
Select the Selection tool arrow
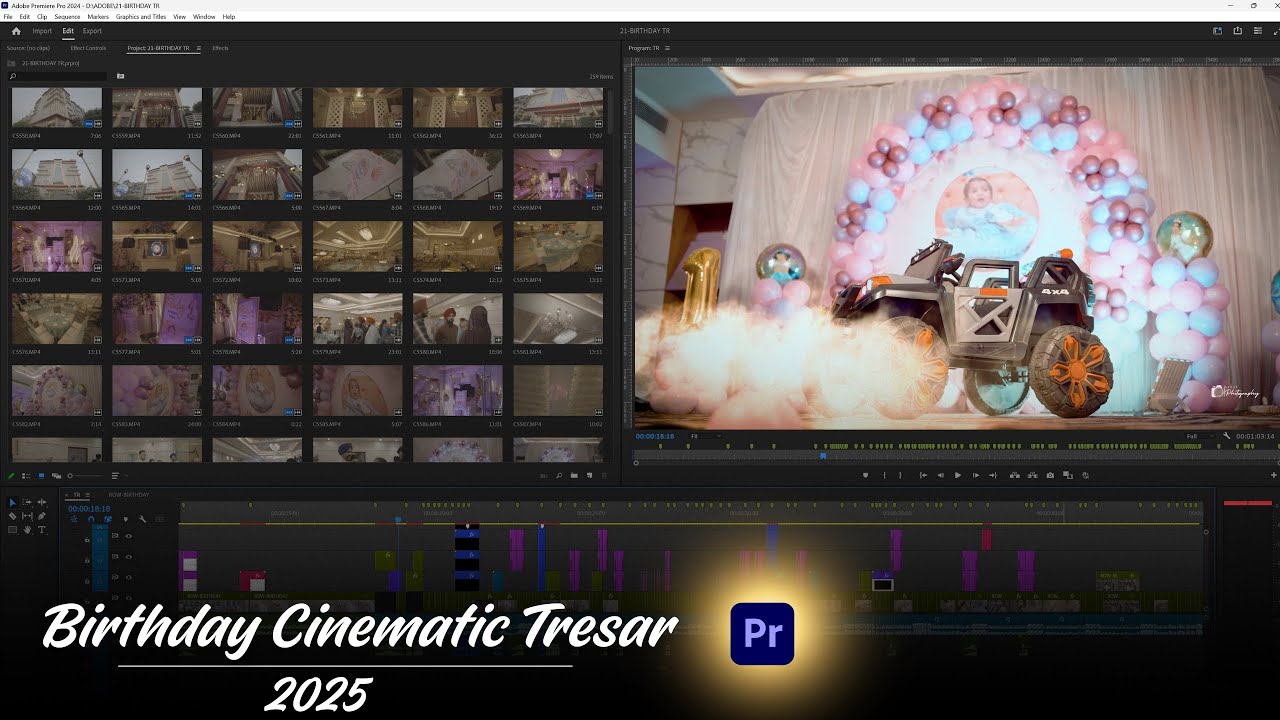[12, 502]
